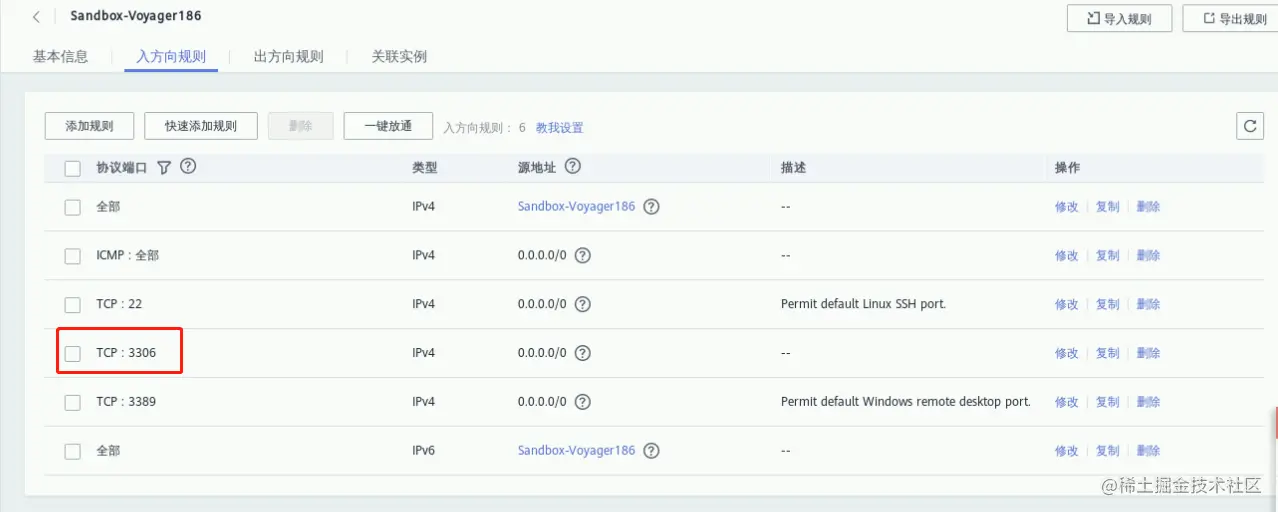The width and height of the screenshot is (1278, 512).
Task: Click 复制 for the IPv4 全部 rule
Action: point(1107,207)
